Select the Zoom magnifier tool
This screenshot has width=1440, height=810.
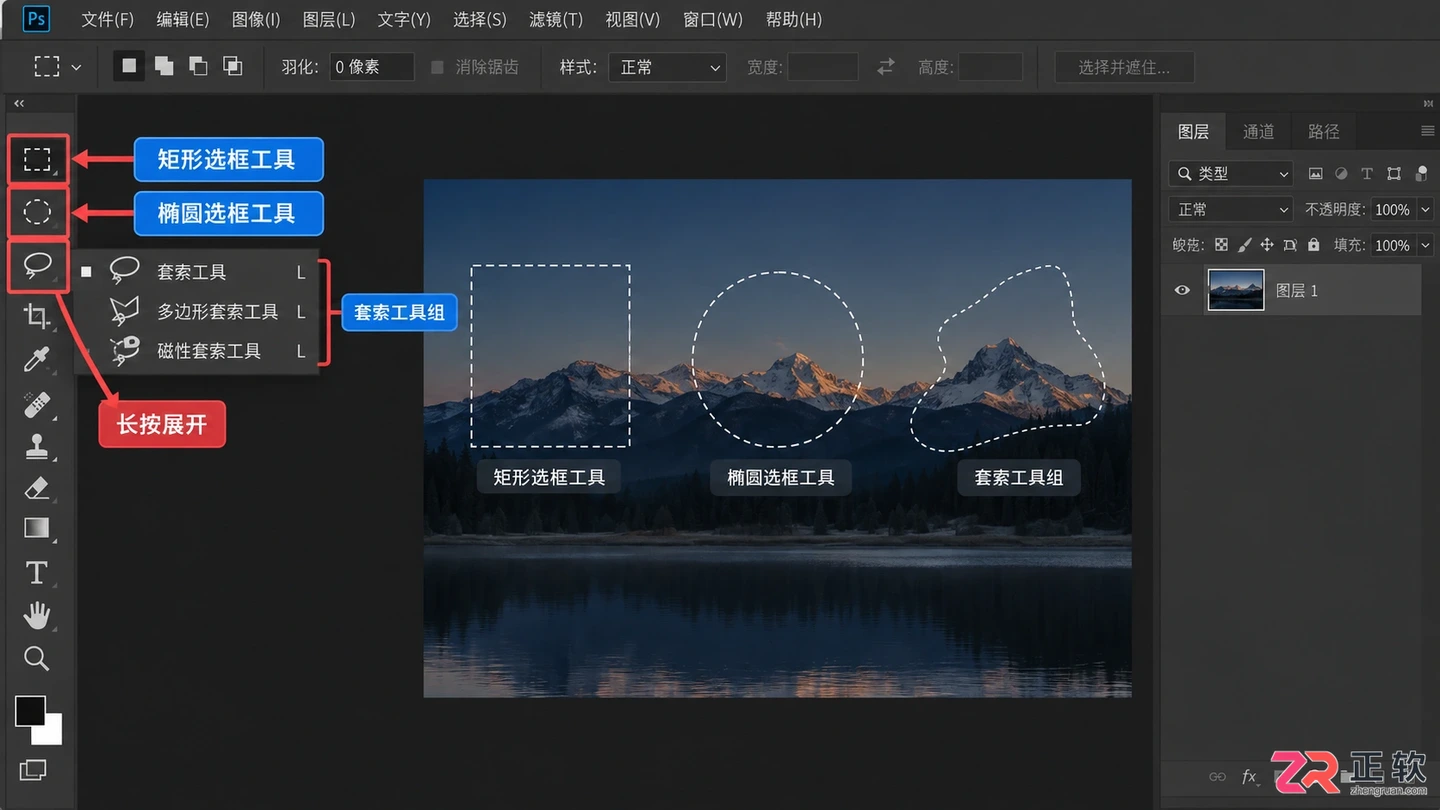[x=37, y=657]
